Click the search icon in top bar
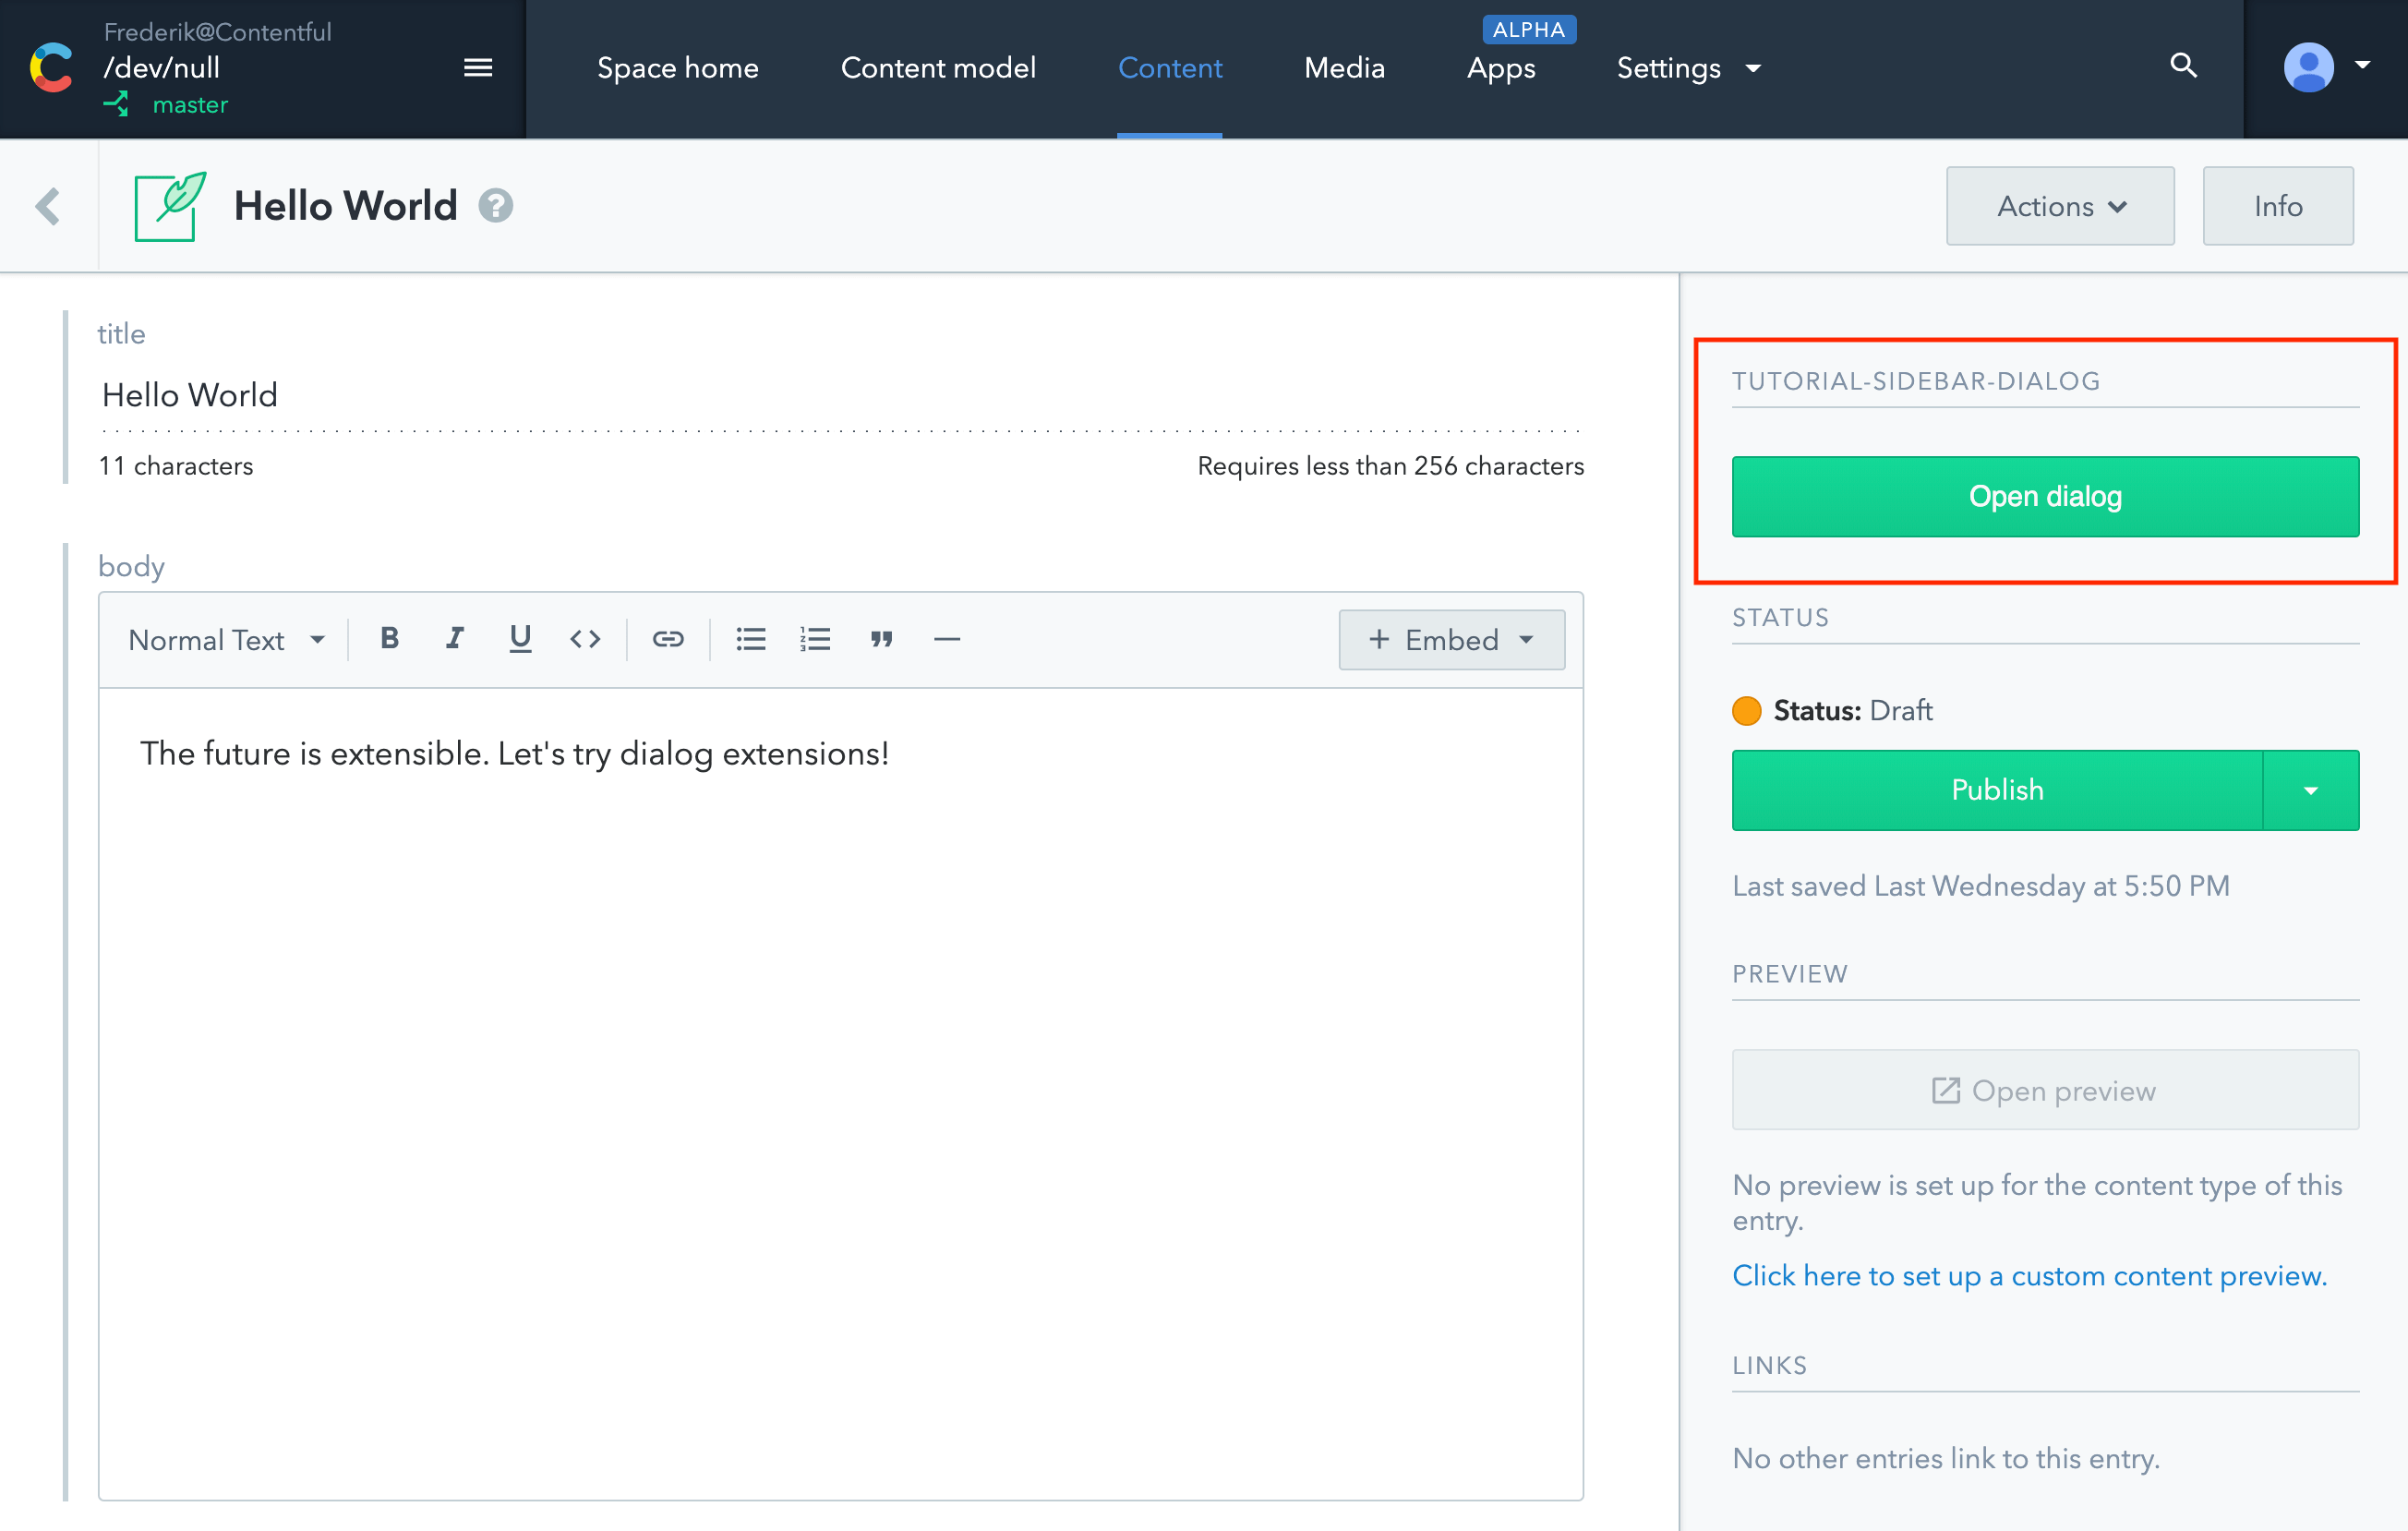Screen dimensions: 2408x1531 tap(2182, 66)
